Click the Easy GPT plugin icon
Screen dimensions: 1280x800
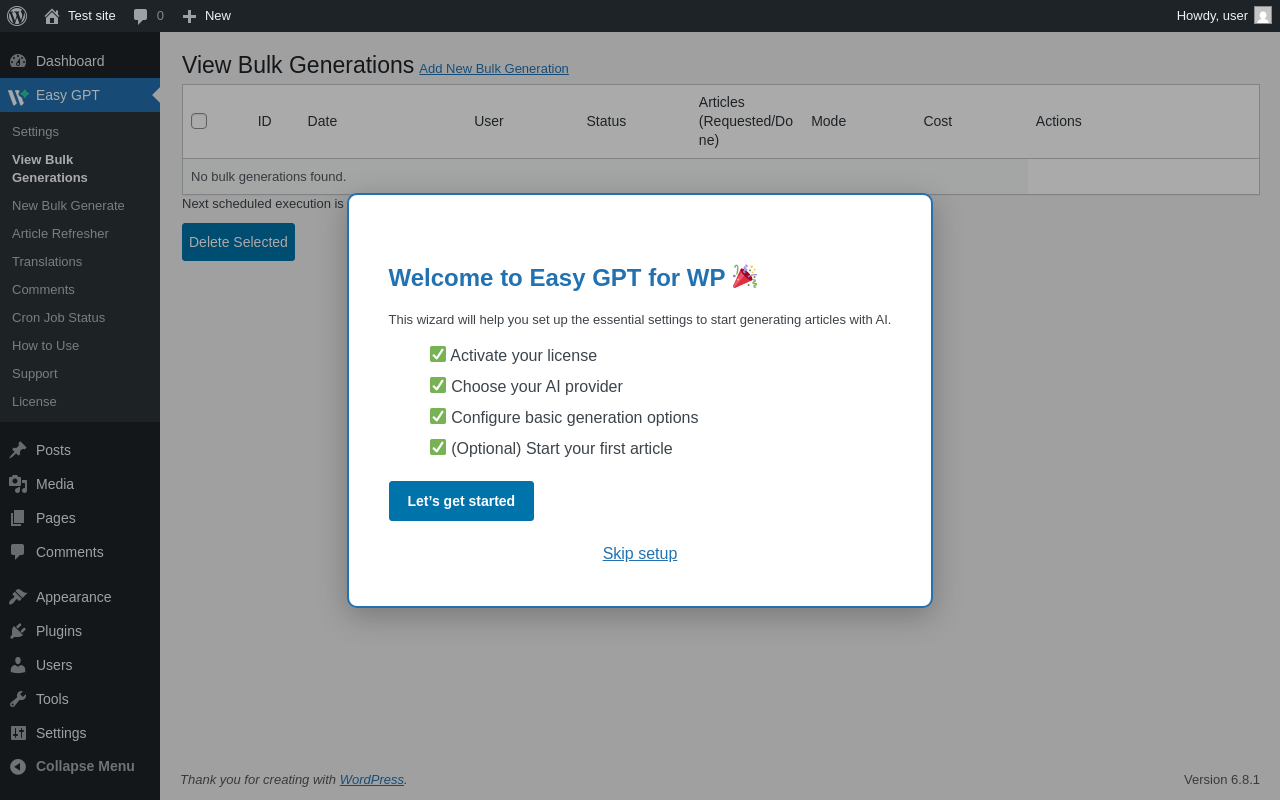point(18,95)
